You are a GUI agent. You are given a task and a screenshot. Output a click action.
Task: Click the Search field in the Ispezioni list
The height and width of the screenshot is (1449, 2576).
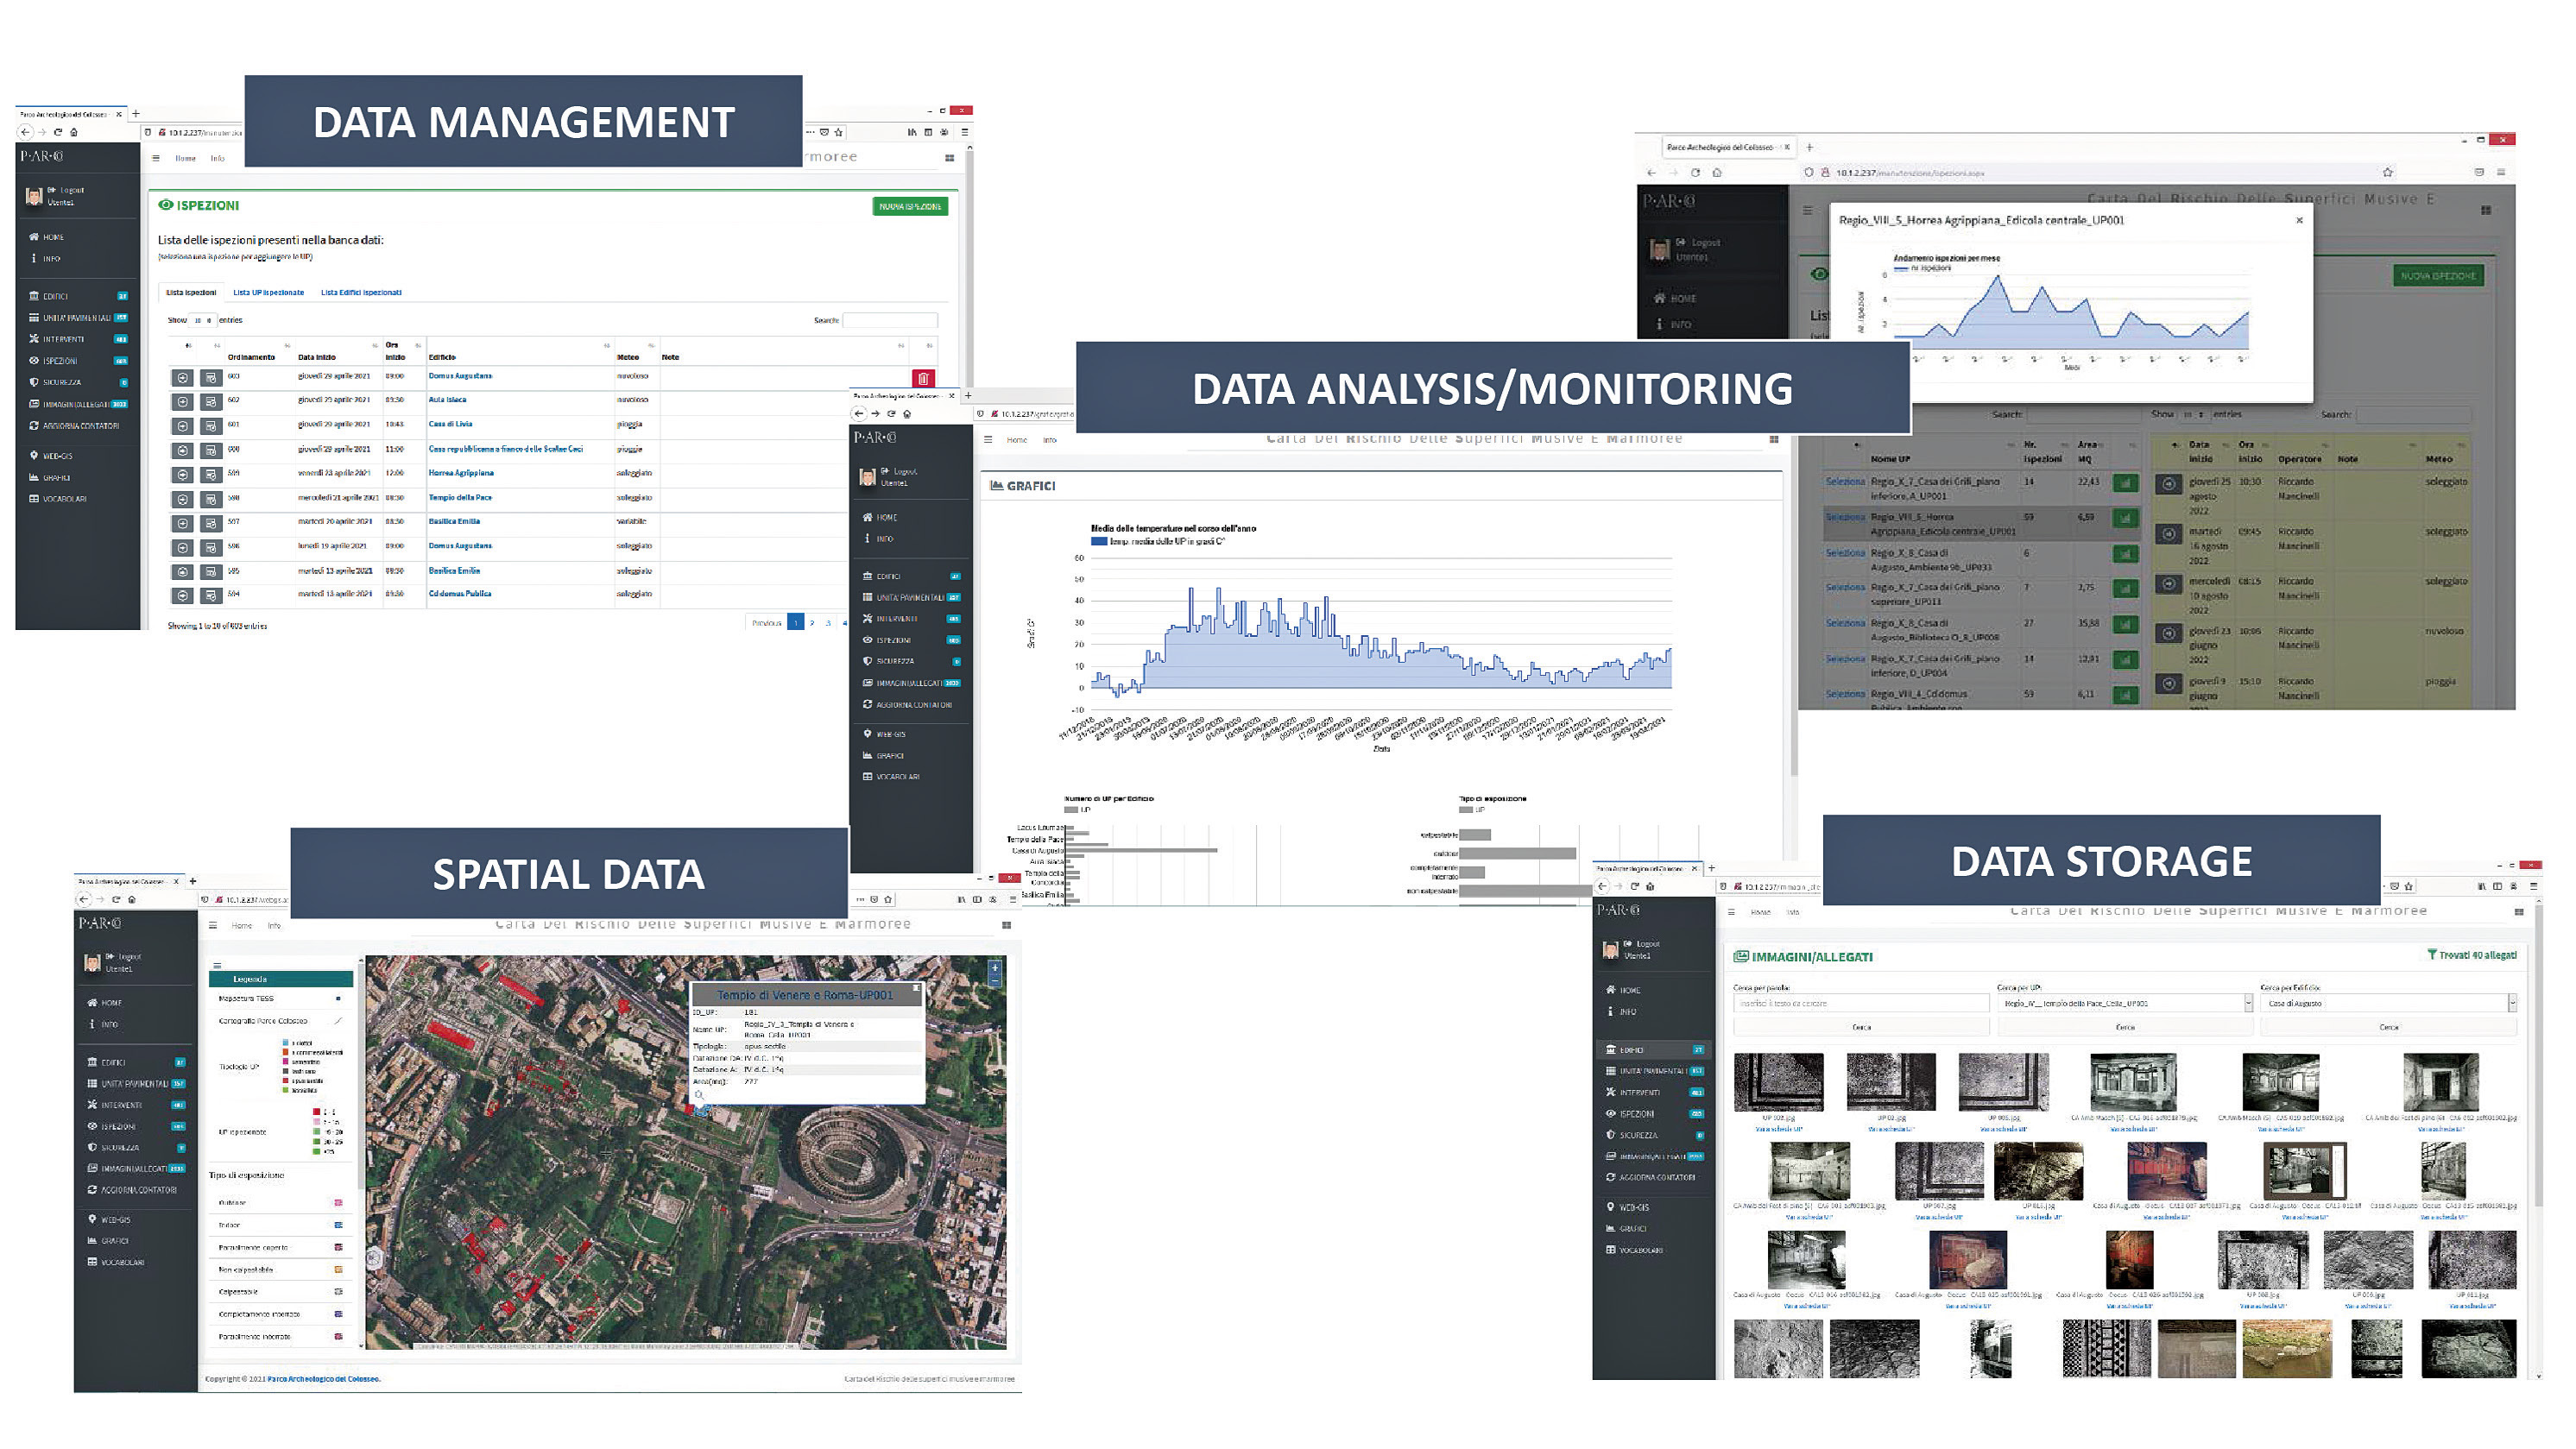click(890, 320)
